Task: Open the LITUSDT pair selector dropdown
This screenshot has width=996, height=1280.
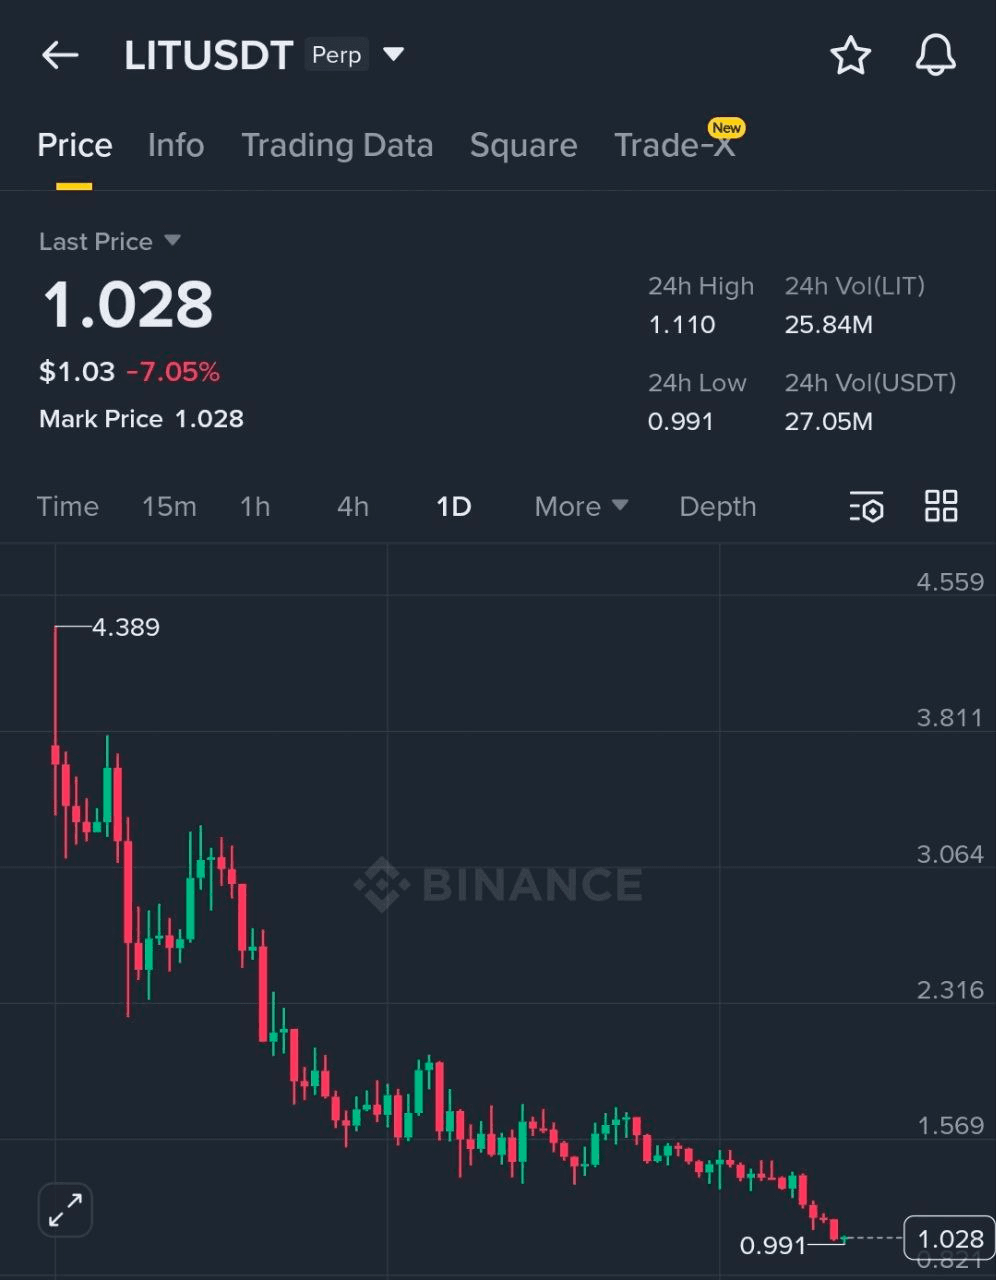Action: coord(394,54)
